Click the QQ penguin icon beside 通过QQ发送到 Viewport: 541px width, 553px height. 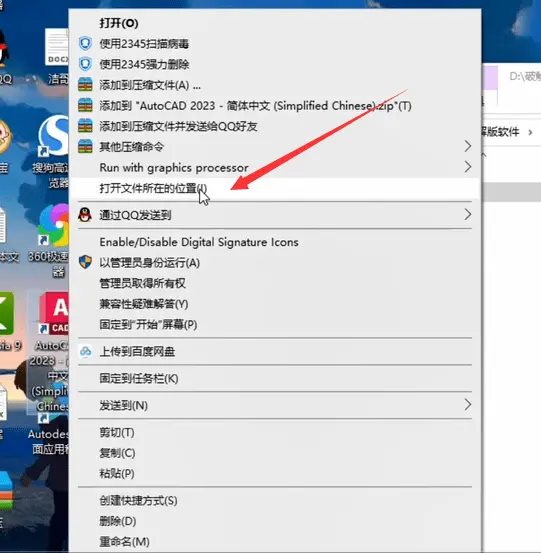point(85,214)
